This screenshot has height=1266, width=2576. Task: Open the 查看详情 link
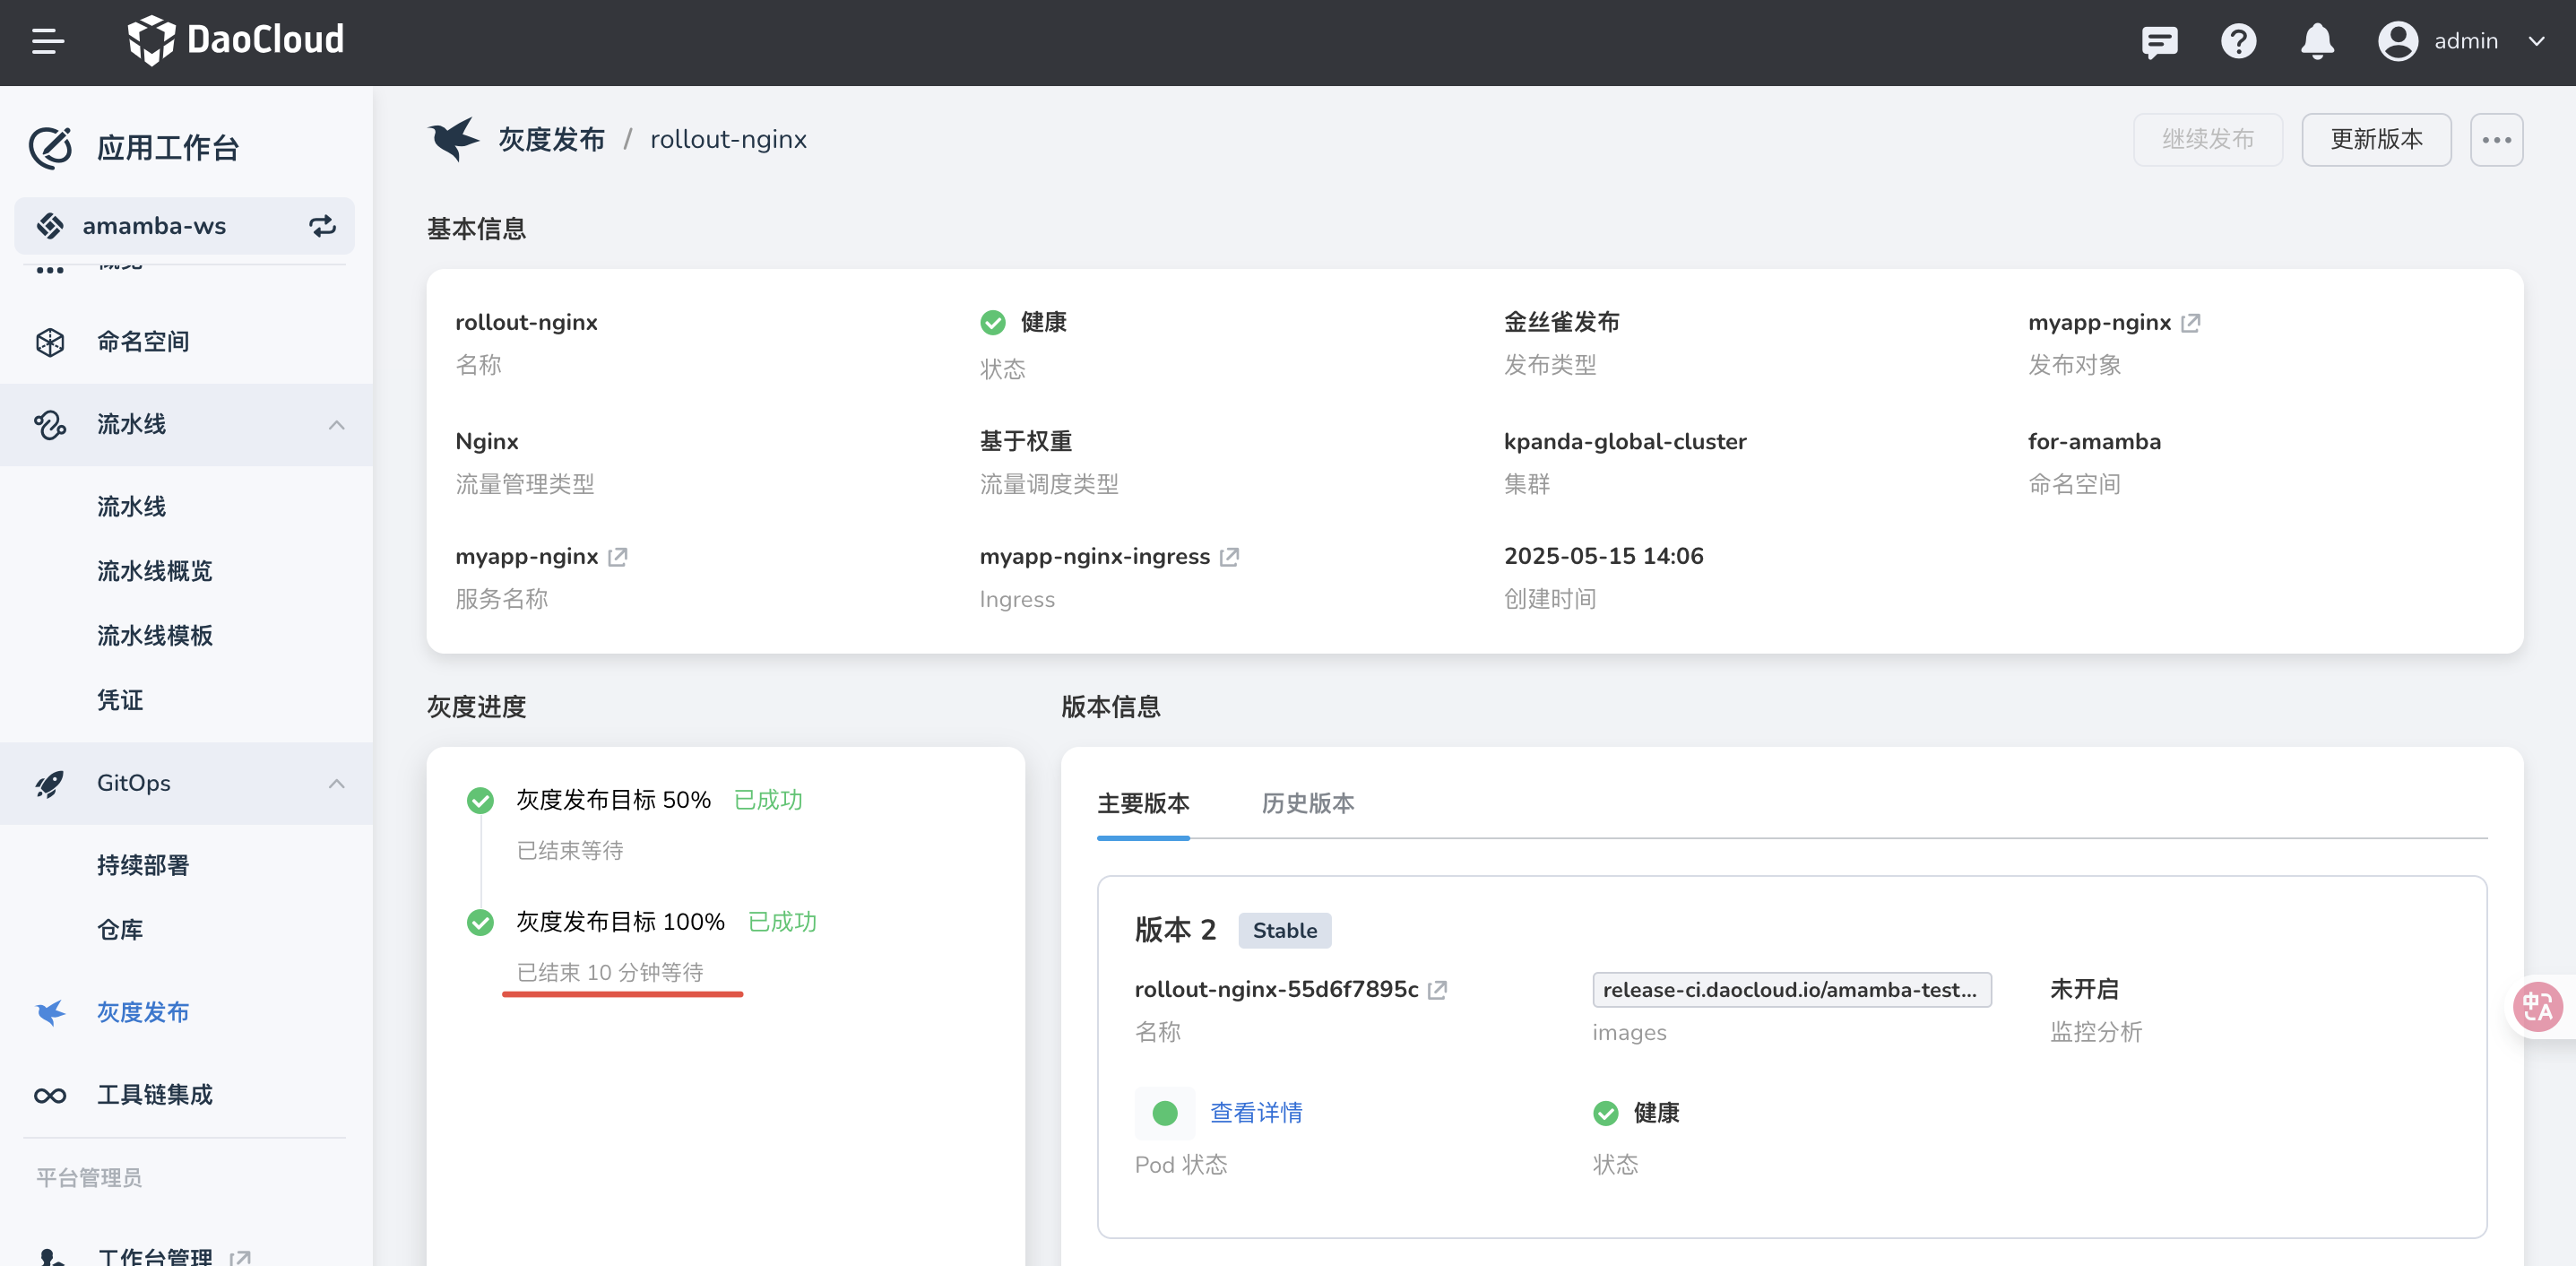coord(1256,1113)
